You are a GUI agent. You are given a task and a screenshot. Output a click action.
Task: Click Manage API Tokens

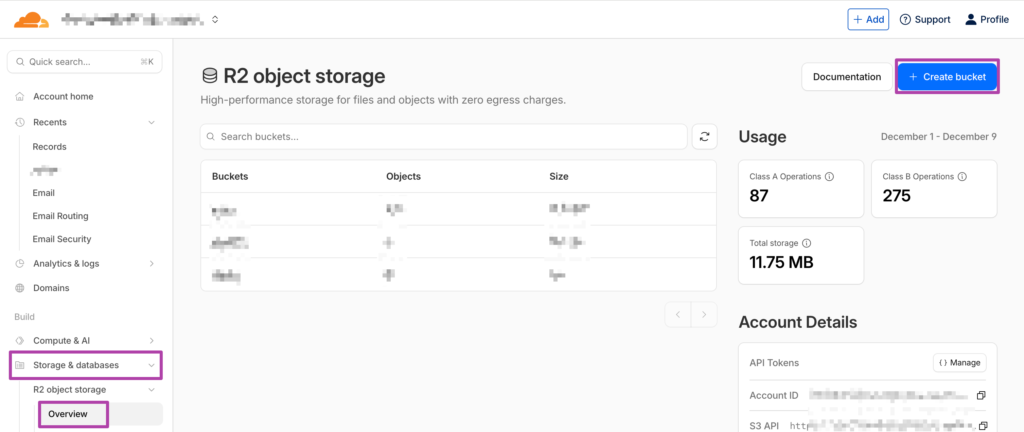(960, 363)
